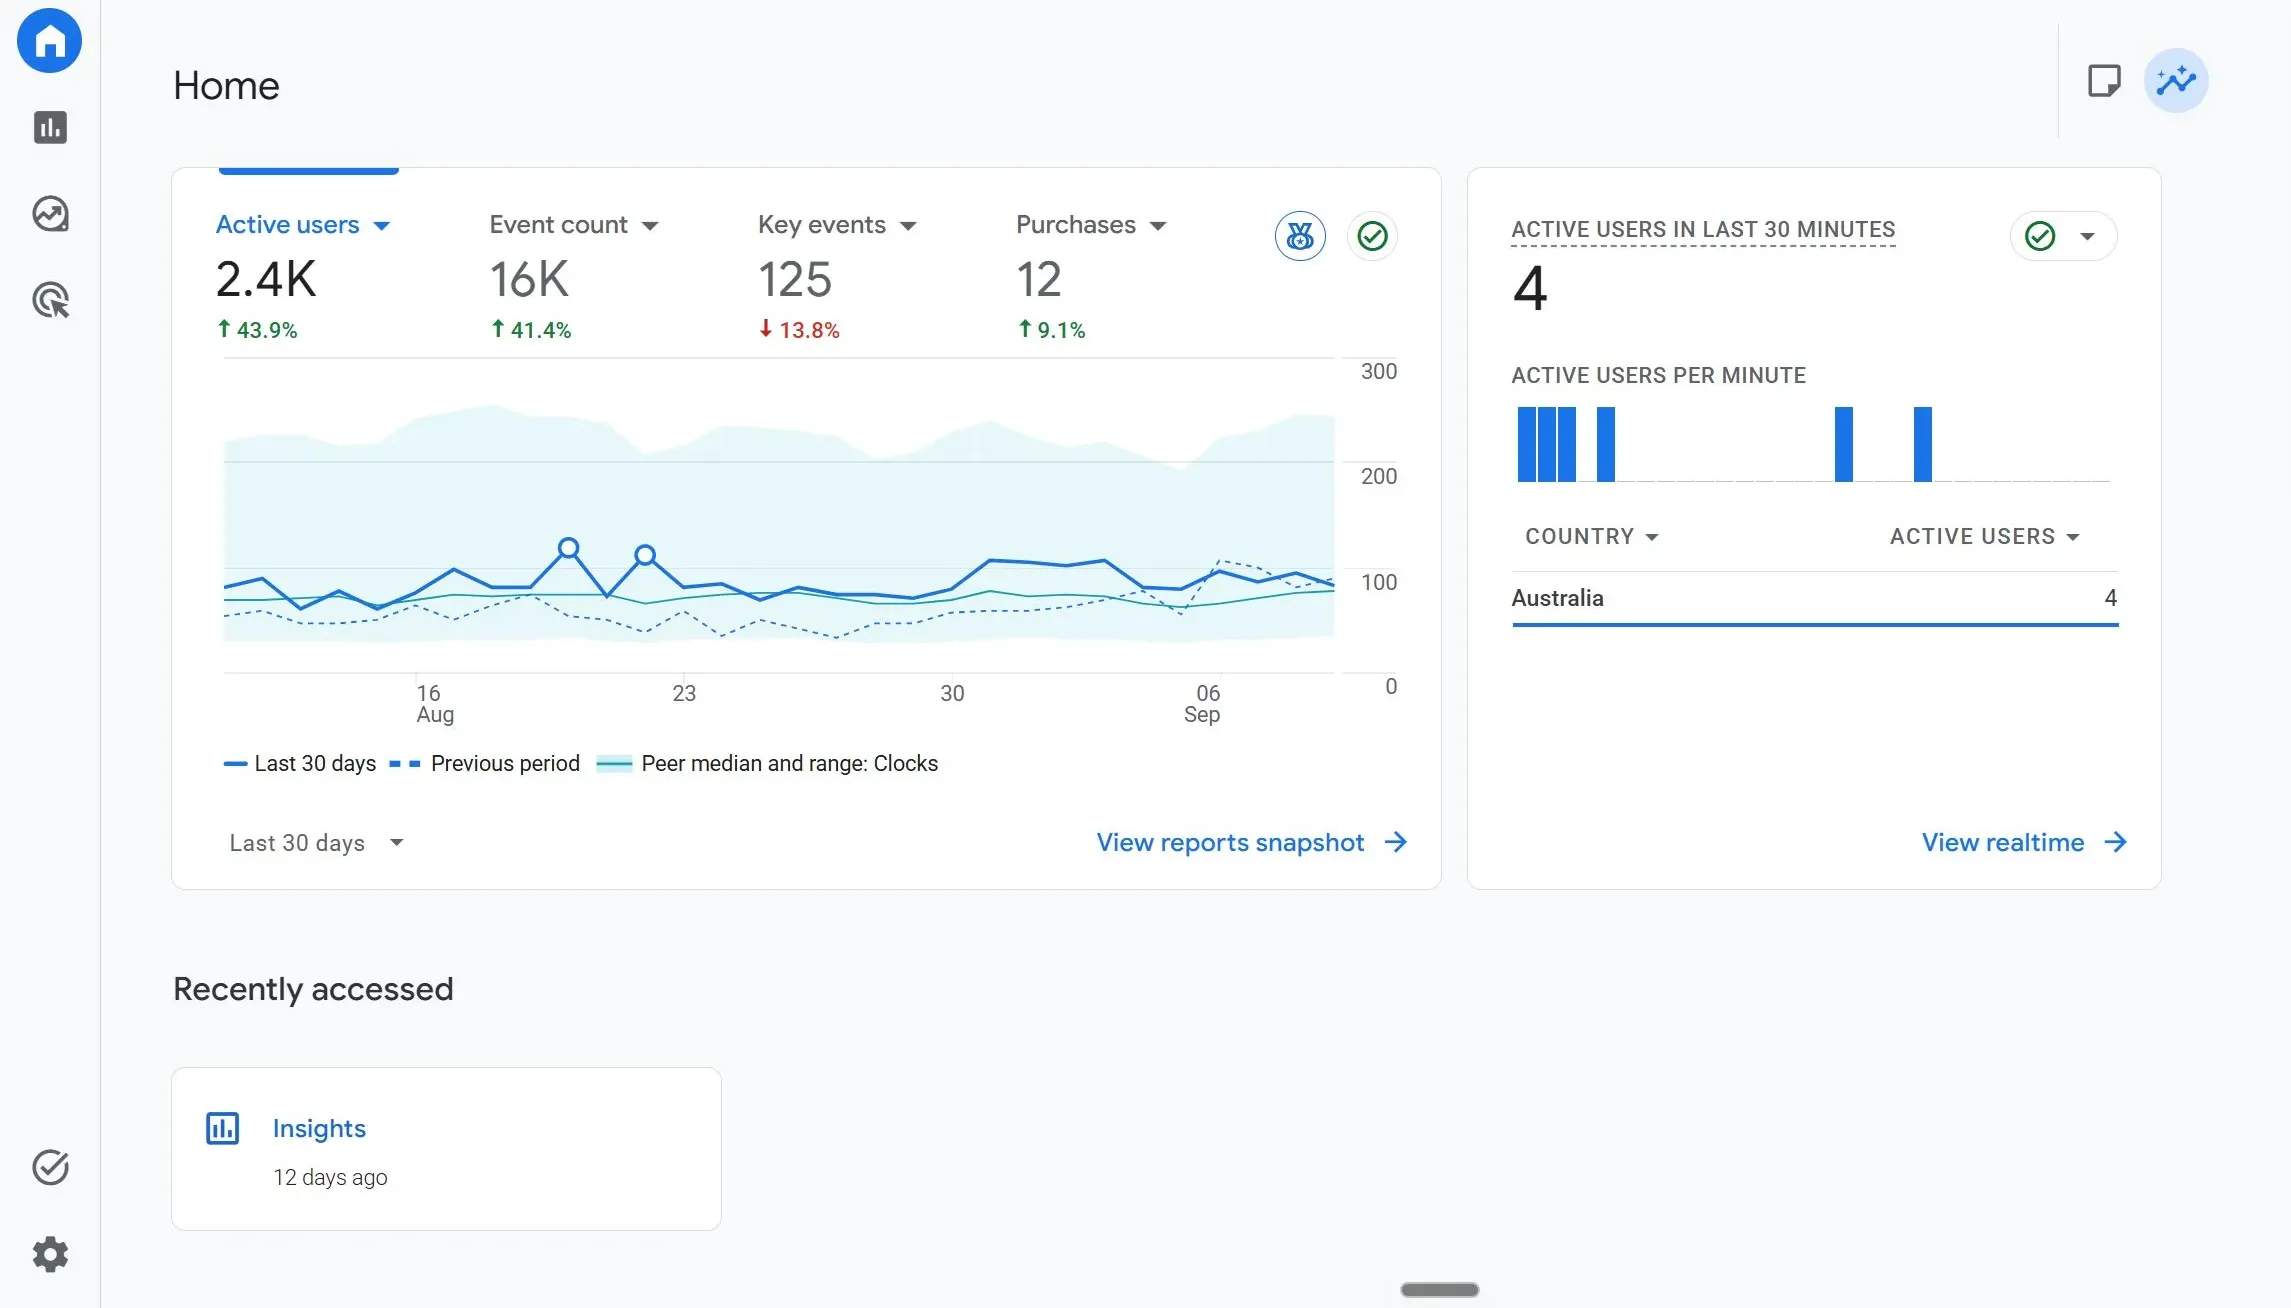Select the 2.4K Active users metric value
2291x1308 pixels.
(x=266, y=279)
